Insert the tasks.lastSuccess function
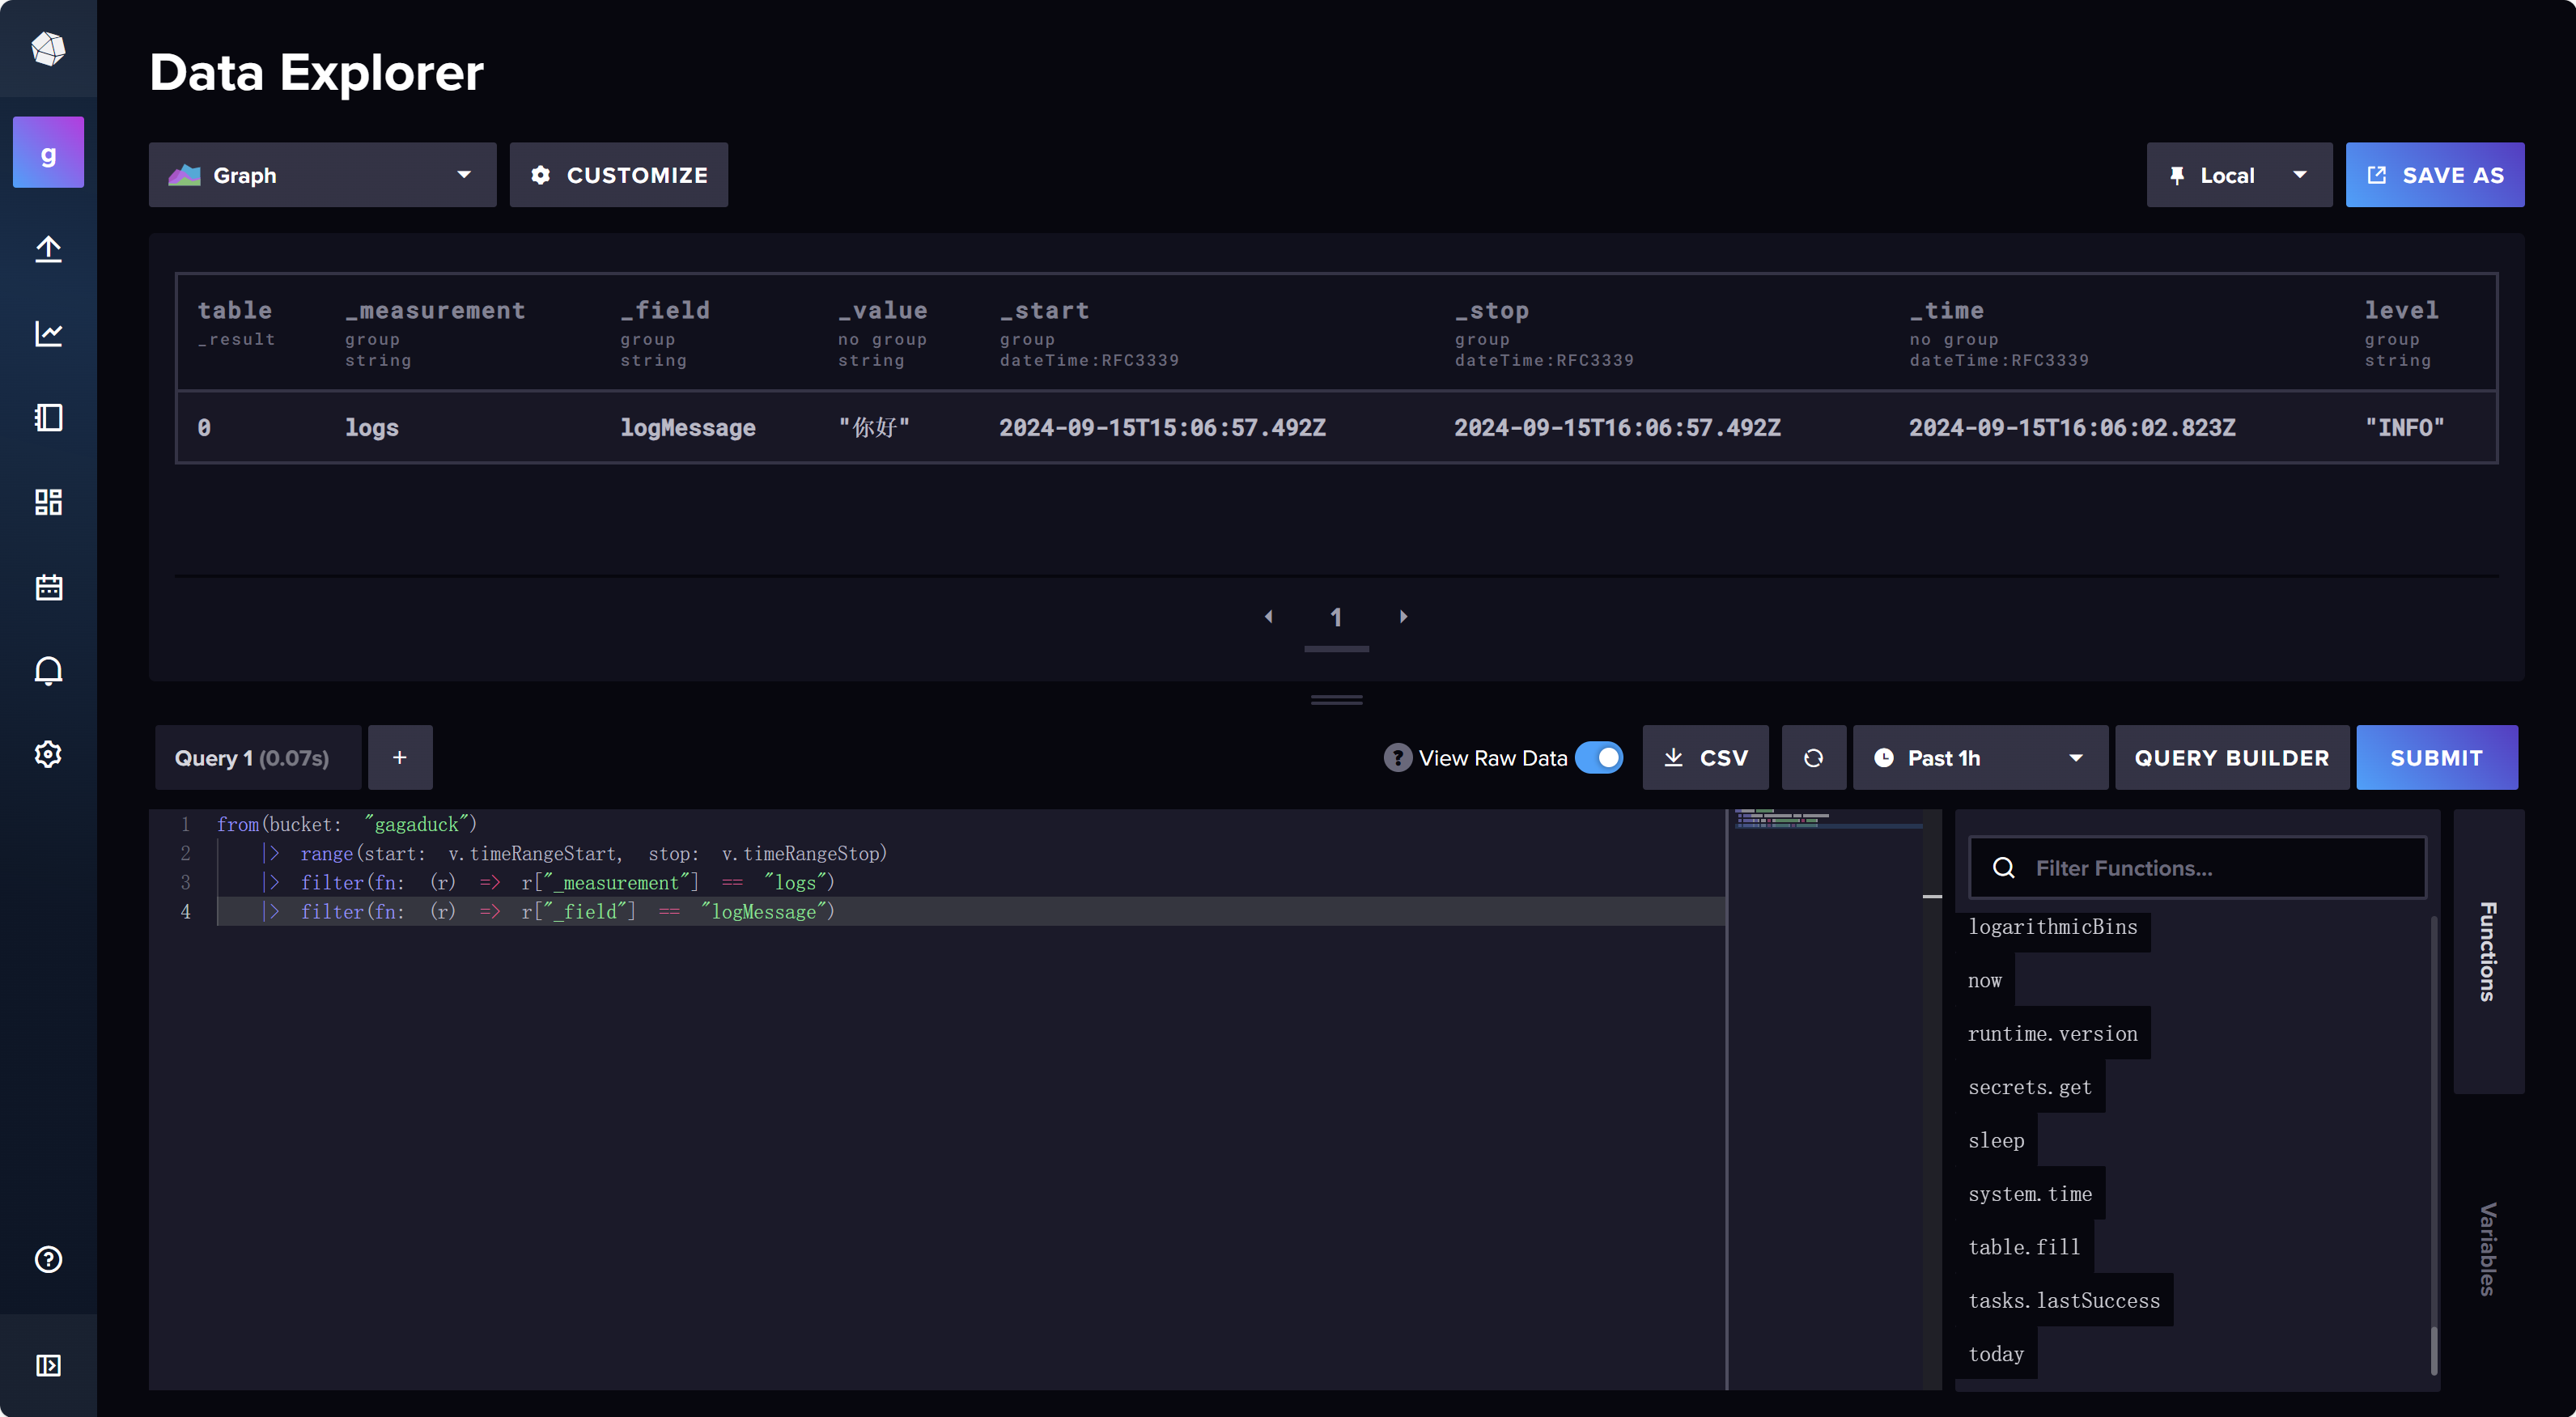Screen dimensions: 2576x1417 tap(2064, 1301)
